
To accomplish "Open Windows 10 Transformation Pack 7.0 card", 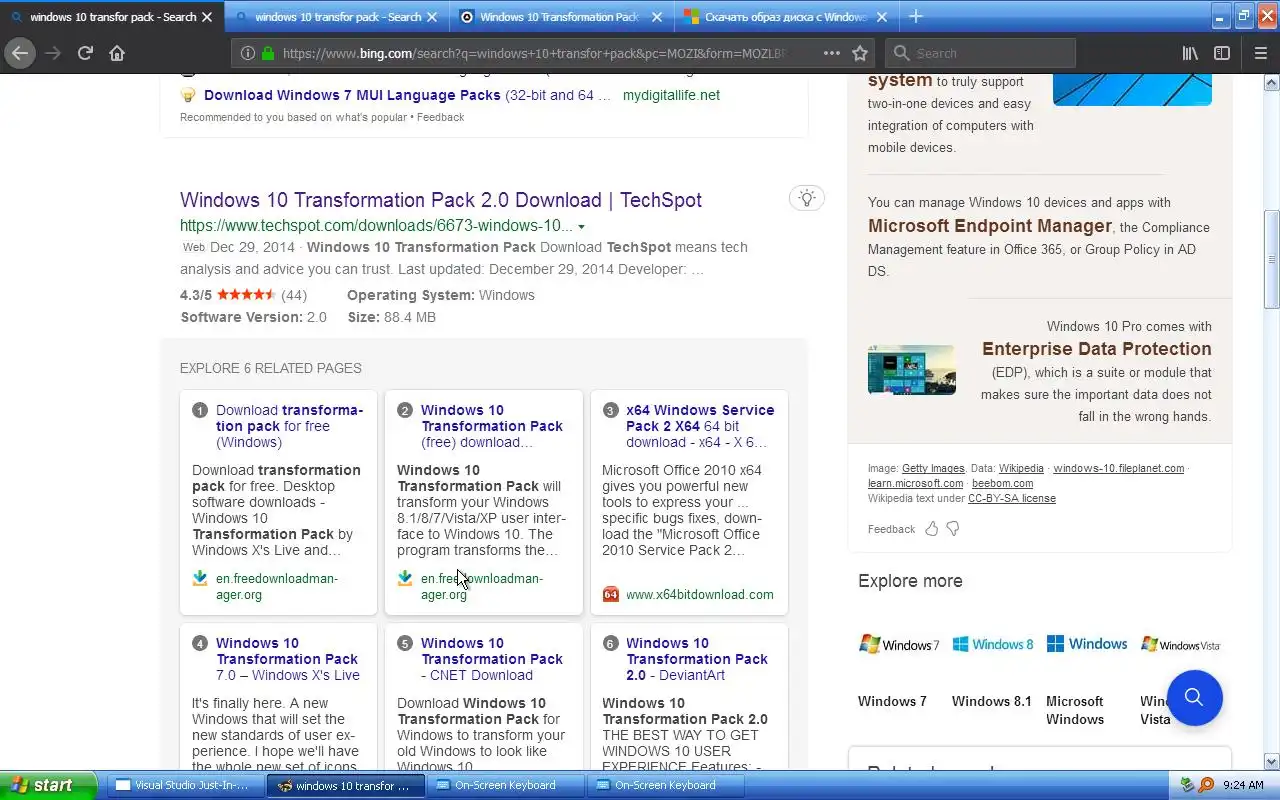I will pyautogui.click(x=288, y=659).
